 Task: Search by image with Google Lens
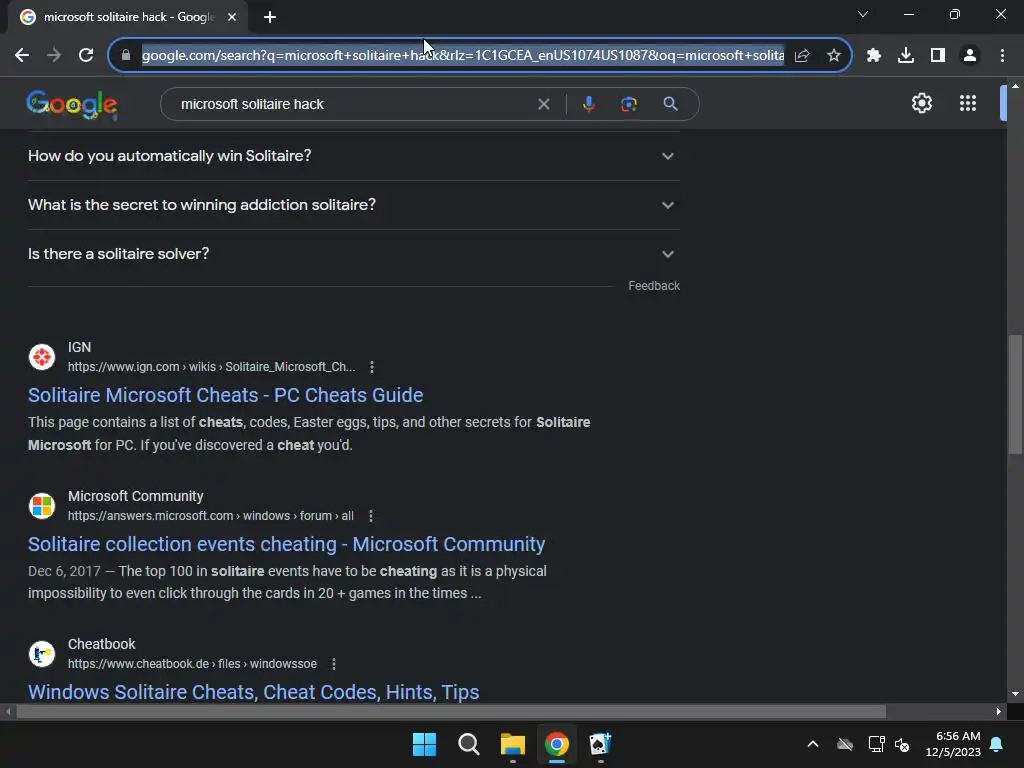pyautogui.click(x=629, y=104)
